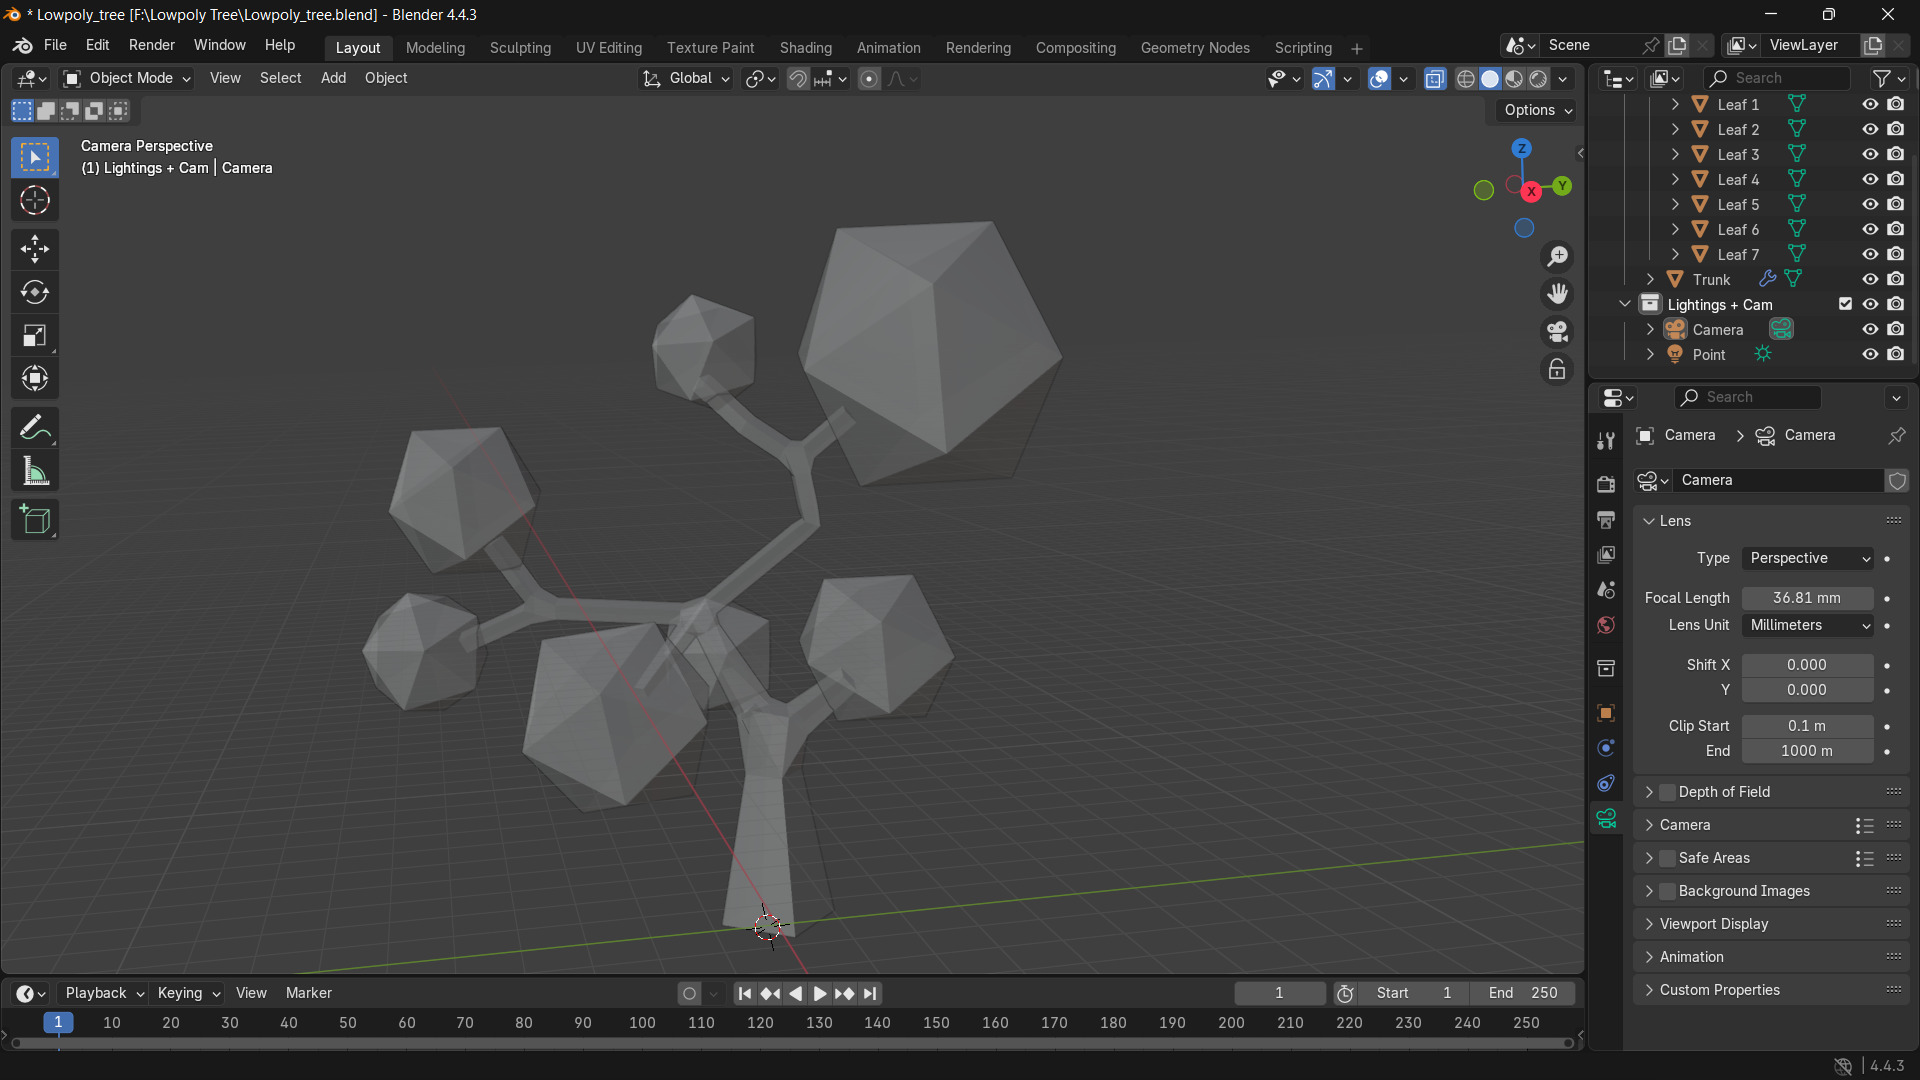Activate the Transform tool

coord(35,378)
